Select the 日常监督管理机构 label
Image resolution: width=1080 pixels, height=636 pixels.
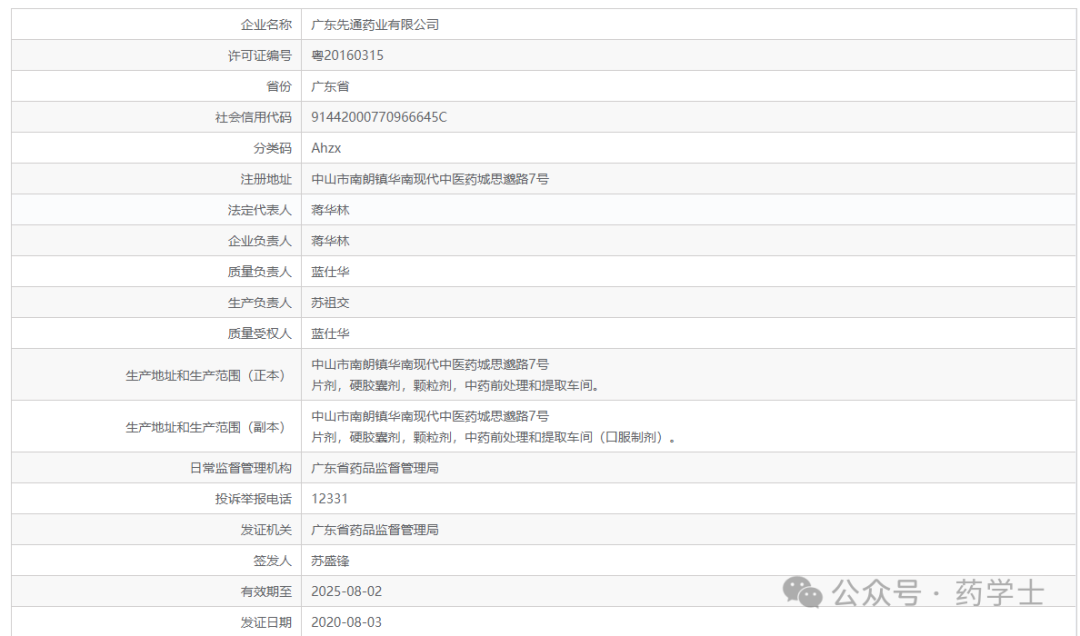pyautogui.click(x=240, y=469)
